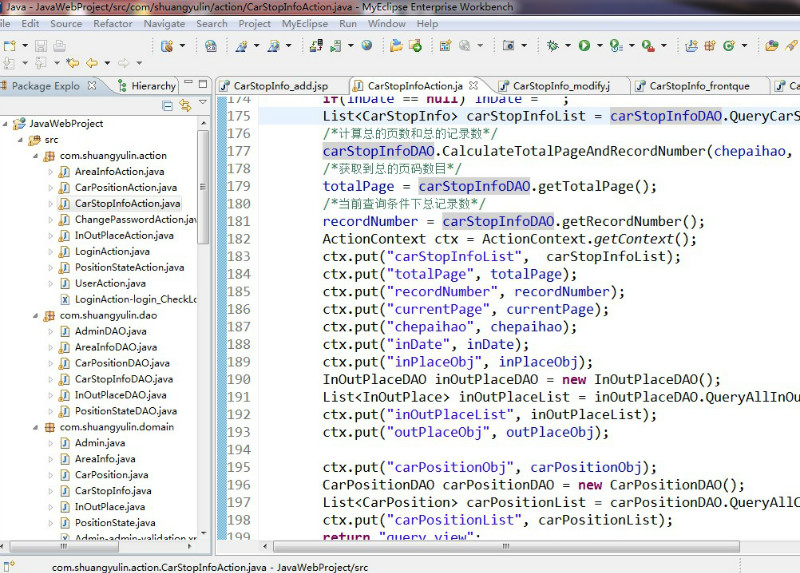The image size is (800, 573).
Task: Click the Package Explorer vertical scrollbar thumb
Action: click(x=203, y=187)
